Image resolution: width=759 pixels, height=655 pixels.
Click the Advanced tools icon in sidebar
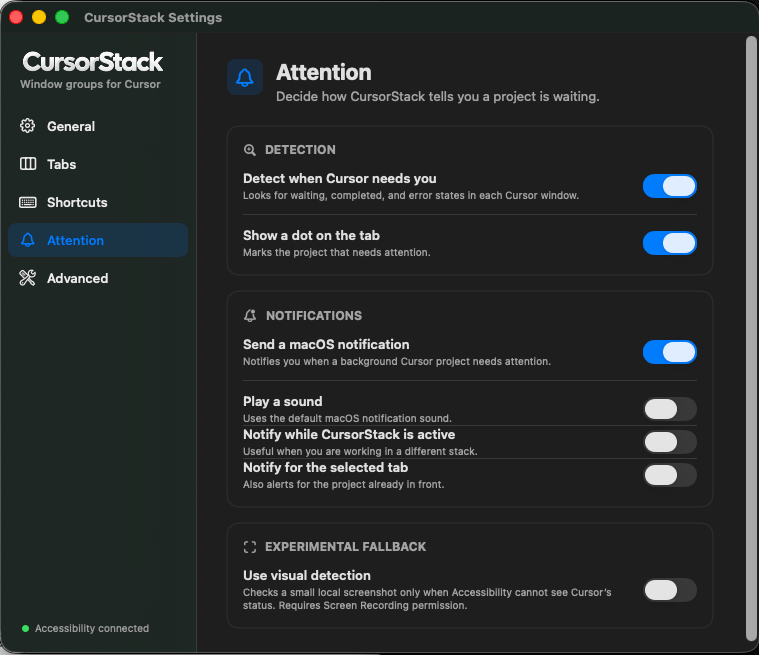click(27, 278)
